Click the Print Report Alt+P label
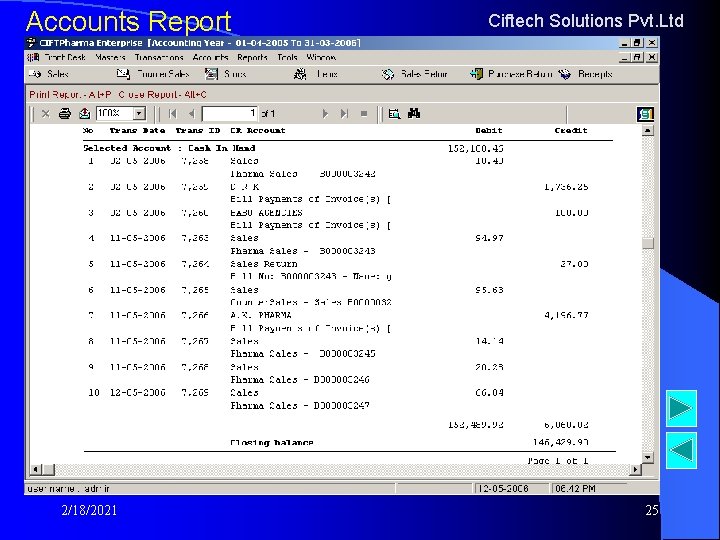Image resolution: width=720 pixels, height=540 pixels. pyautogui.click(x=70, y=95)
